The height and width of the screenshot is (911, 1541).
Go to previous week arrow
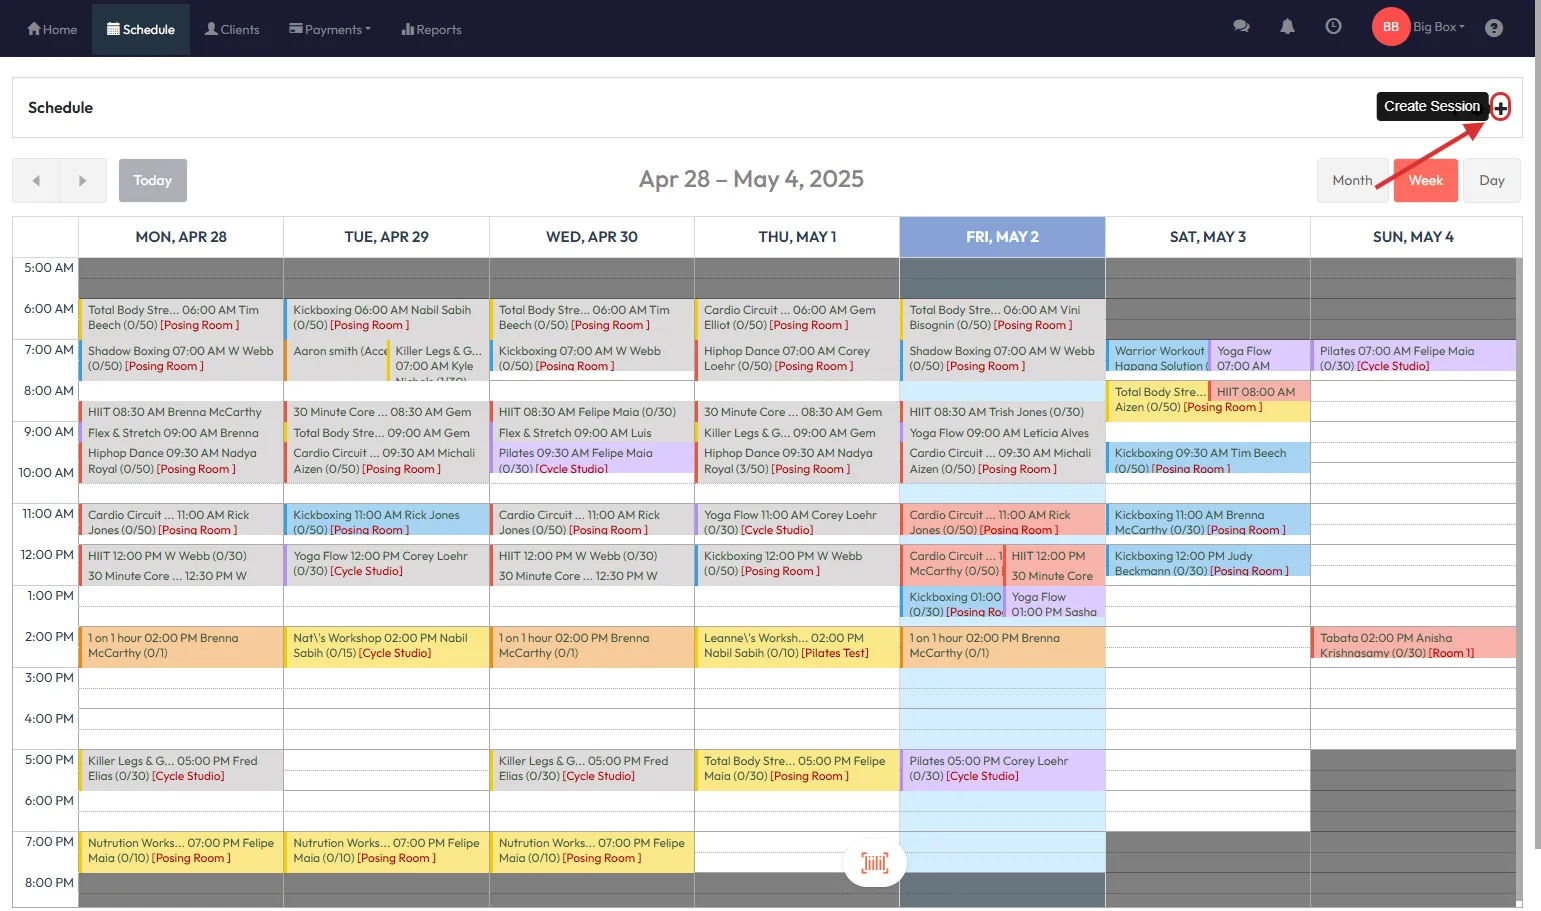click(36, 181)
